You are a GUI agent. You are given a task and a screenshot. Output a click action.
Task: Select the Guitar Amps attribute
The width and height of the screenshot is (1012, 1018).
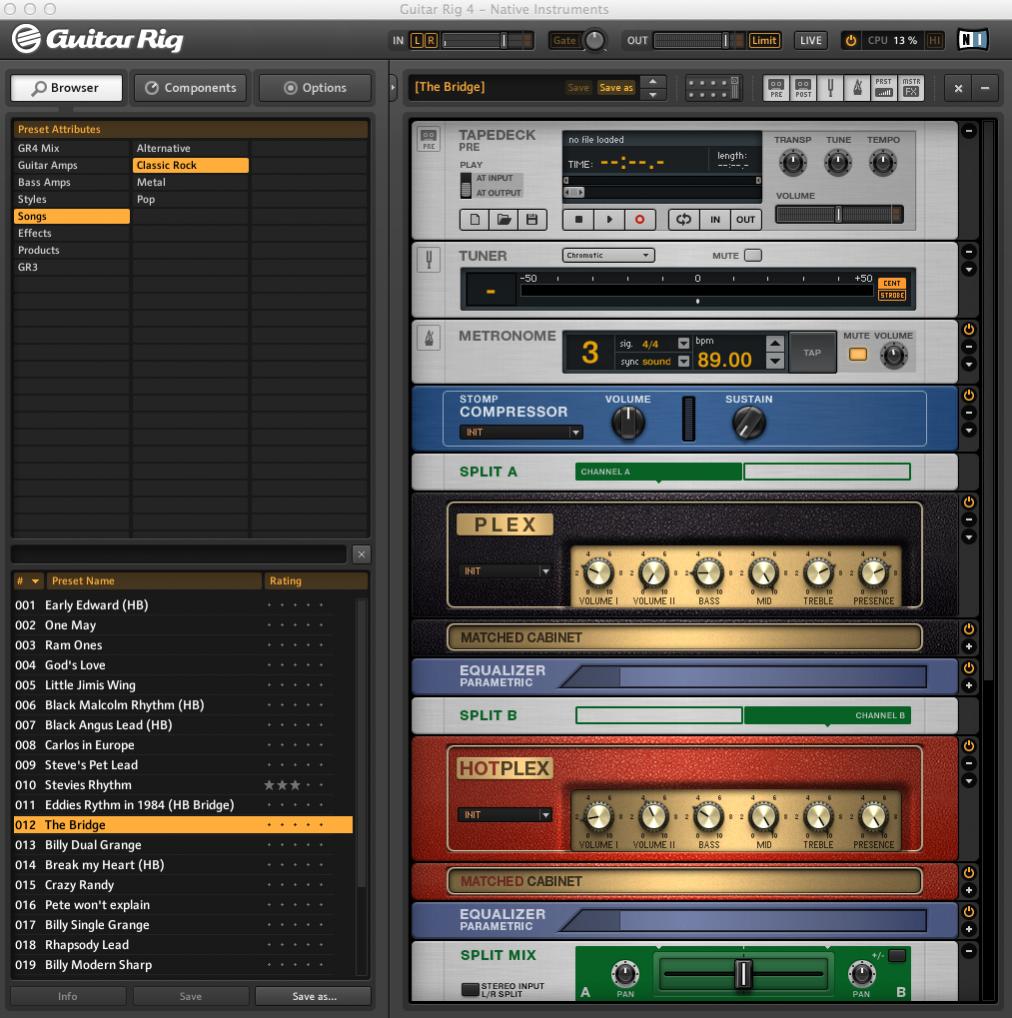71,166
